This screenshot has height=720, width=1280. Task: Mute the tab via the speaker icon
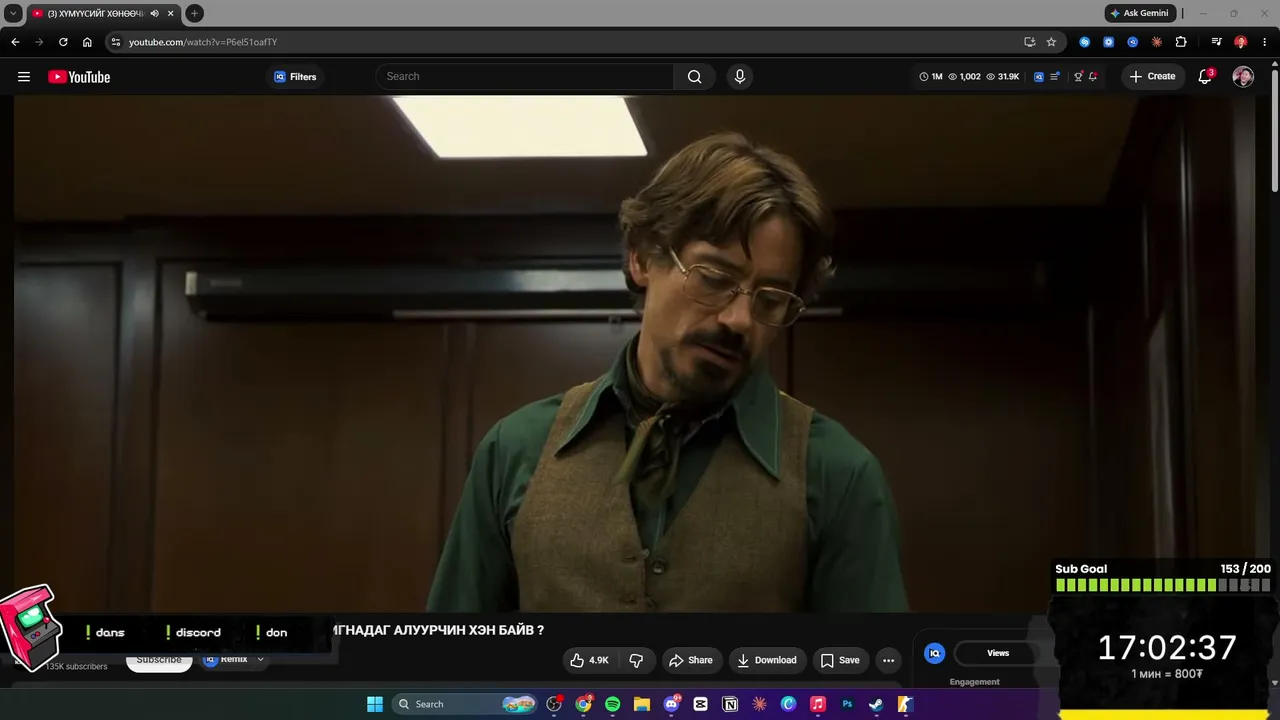[154, 13]
